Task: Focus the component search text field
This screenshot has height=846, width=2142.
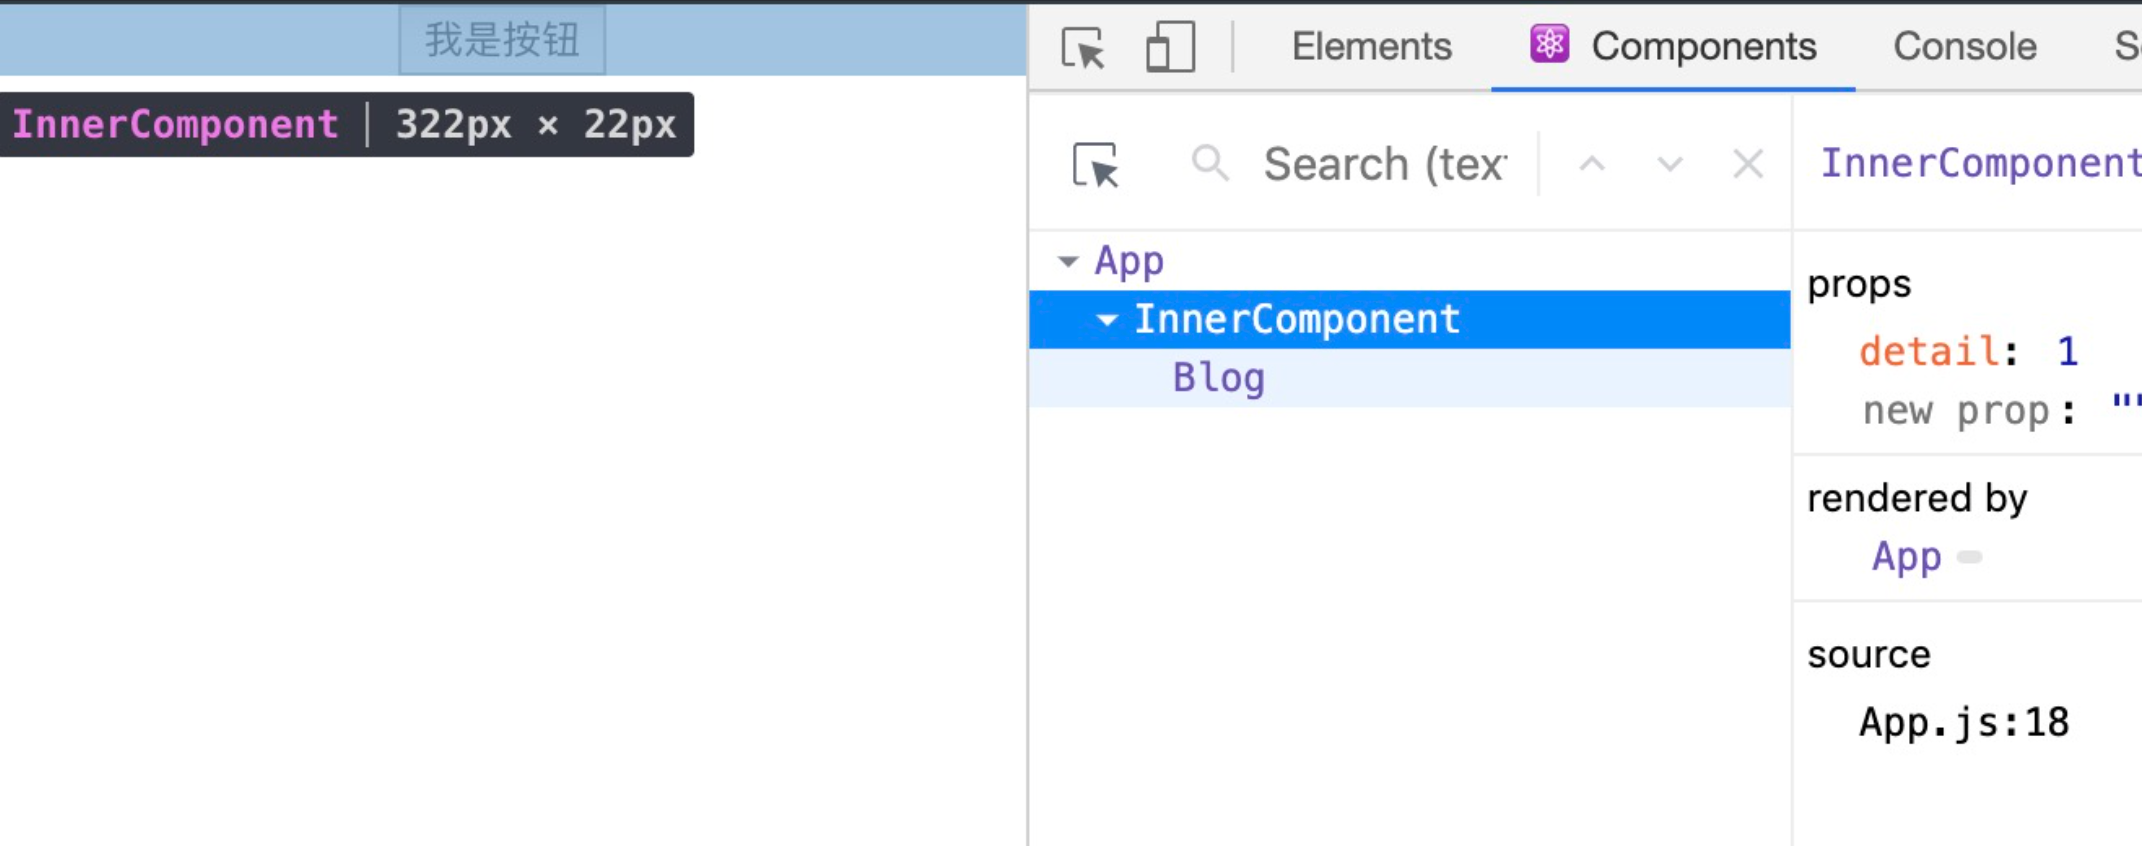Action: (1385, 164)
